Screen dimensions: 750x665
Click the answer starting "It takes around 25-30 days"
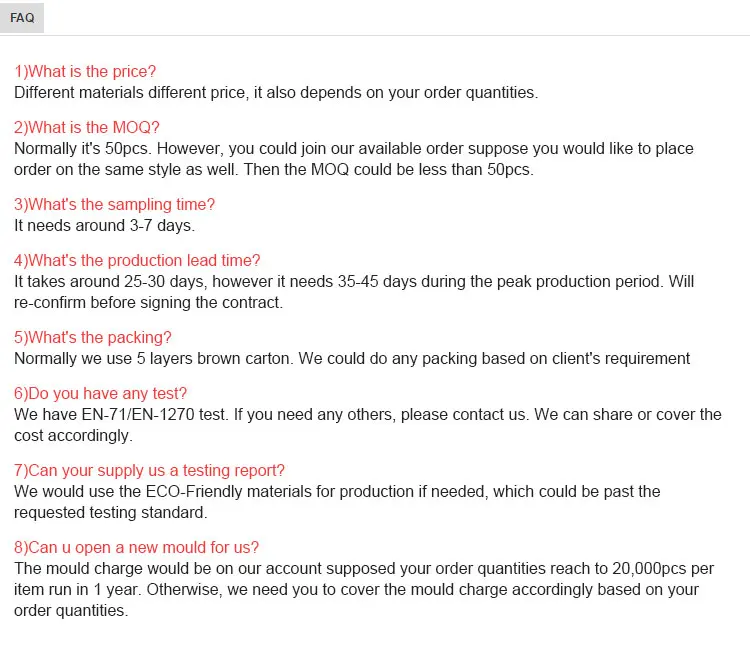point(353,282)
